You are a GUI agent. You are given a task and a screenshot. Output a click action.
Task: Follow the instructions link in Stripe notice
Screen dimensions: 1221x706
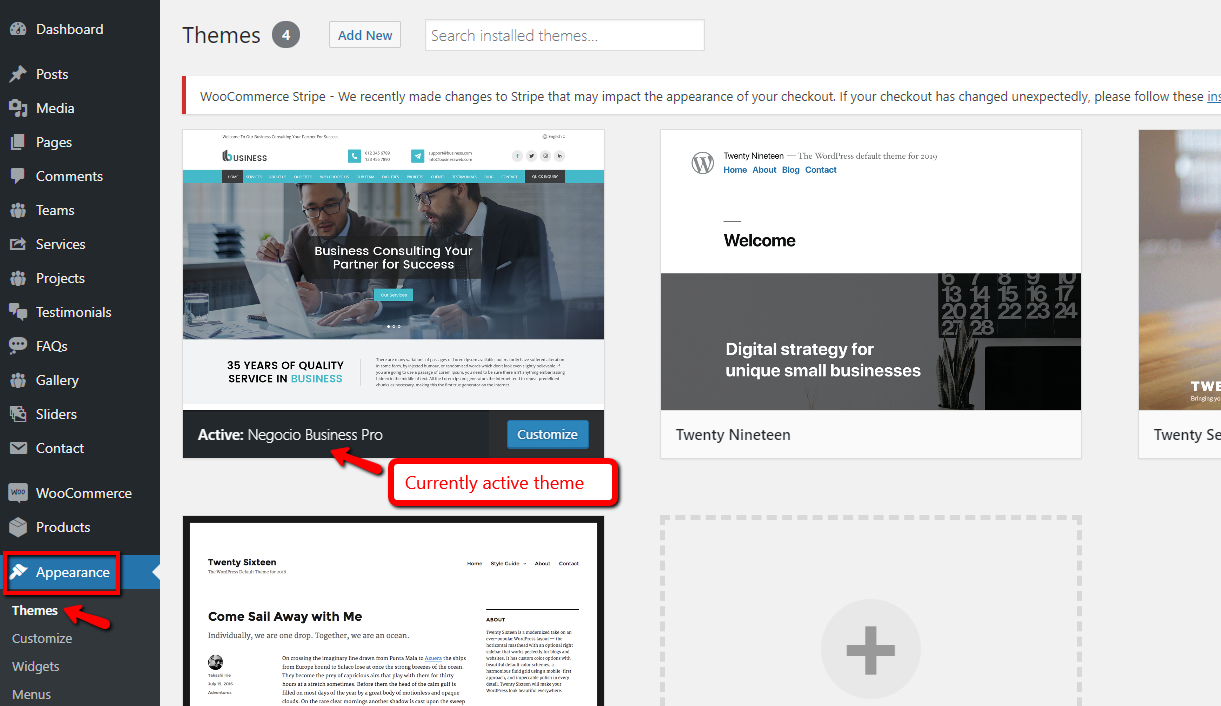(1214, 97)
